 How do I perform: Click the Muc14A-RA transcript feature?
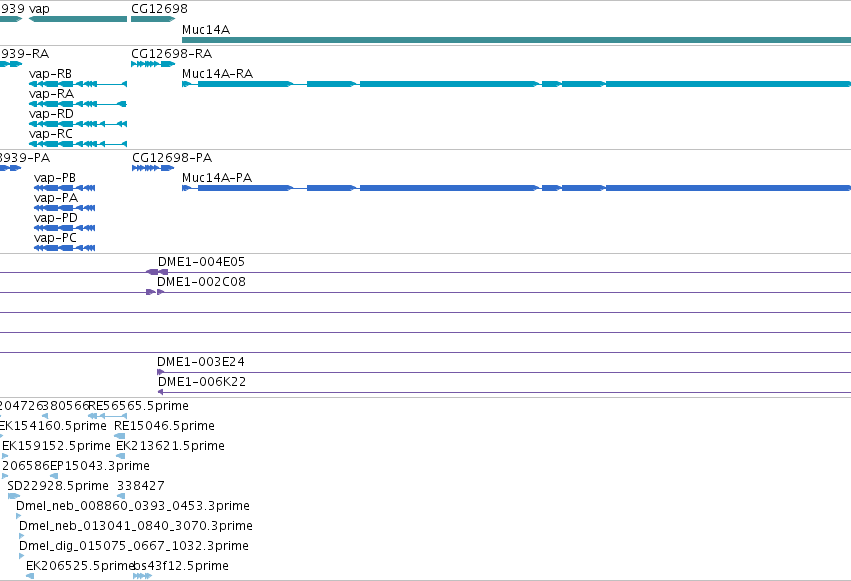click(516, 84)
